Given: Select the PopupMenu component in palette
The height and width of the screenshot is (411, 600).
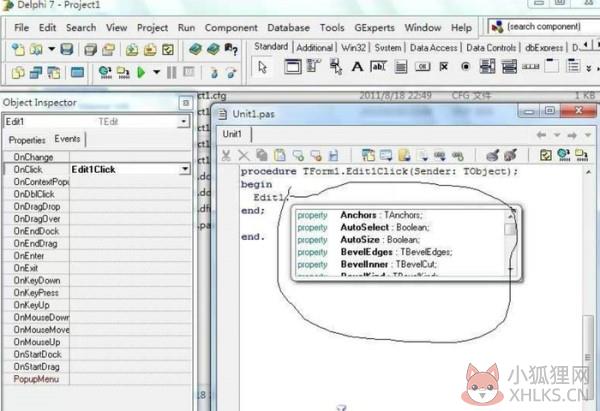Looking at the screenshot, I should pos(336,67).
